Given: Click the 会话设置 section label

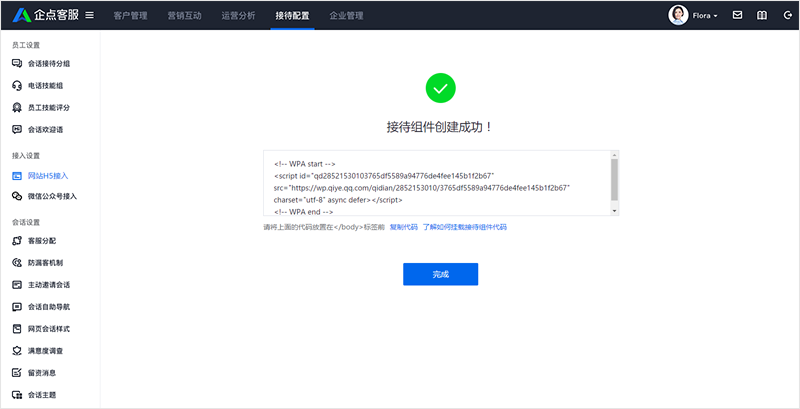Looking at the screenshot, I should click(x=26, y=222).
